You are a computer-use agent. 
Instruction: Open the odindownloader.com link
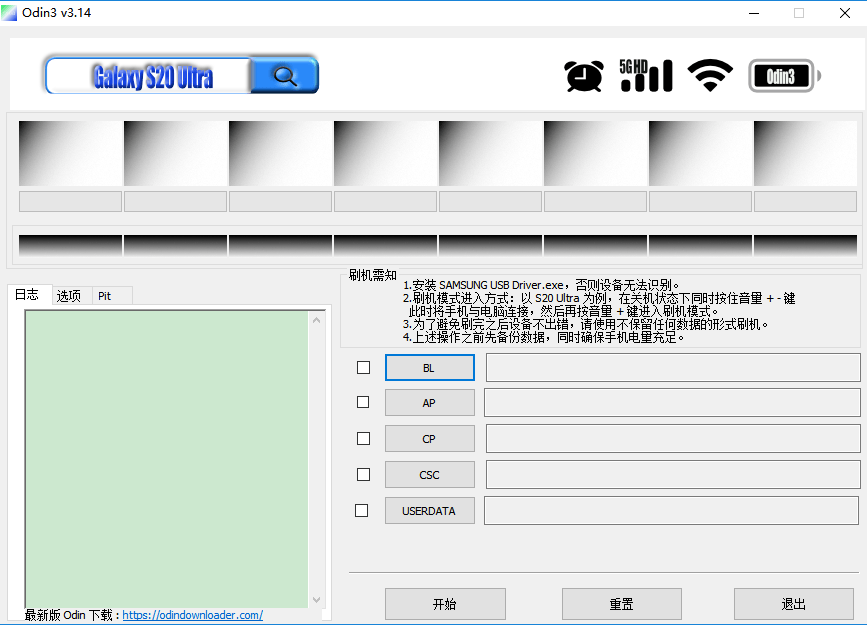[191, 615]
